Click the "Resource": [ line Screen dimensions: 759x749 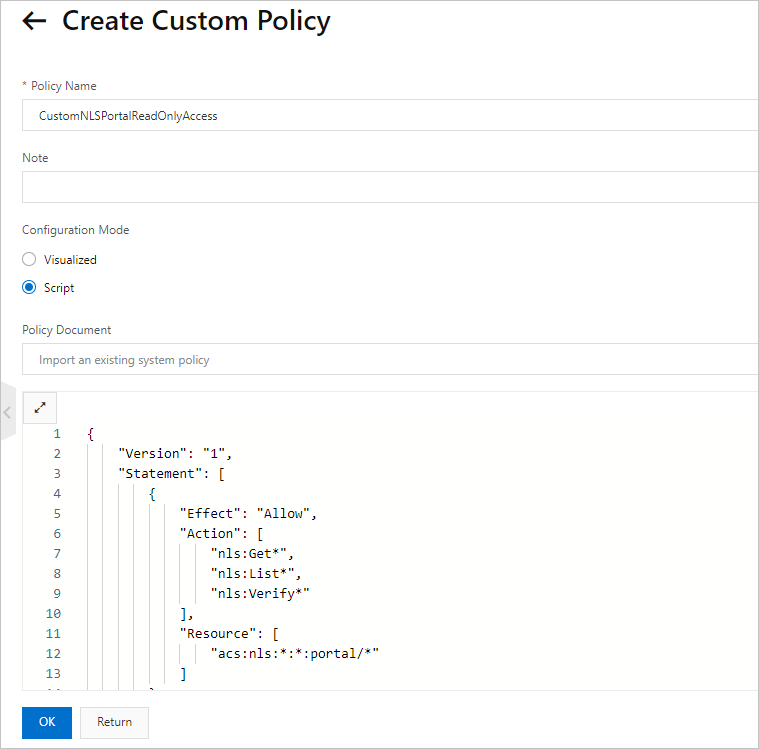pyautogui.click(x=229, y=634)
